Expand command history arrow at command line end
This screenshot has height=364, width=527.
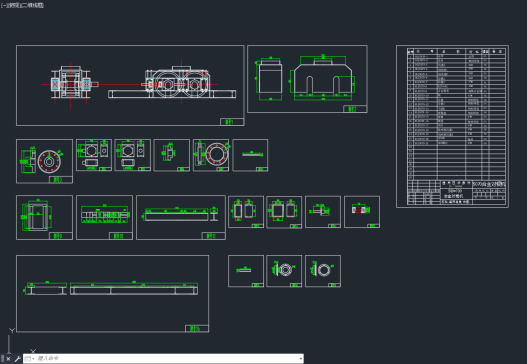click(x=300, y=359)
